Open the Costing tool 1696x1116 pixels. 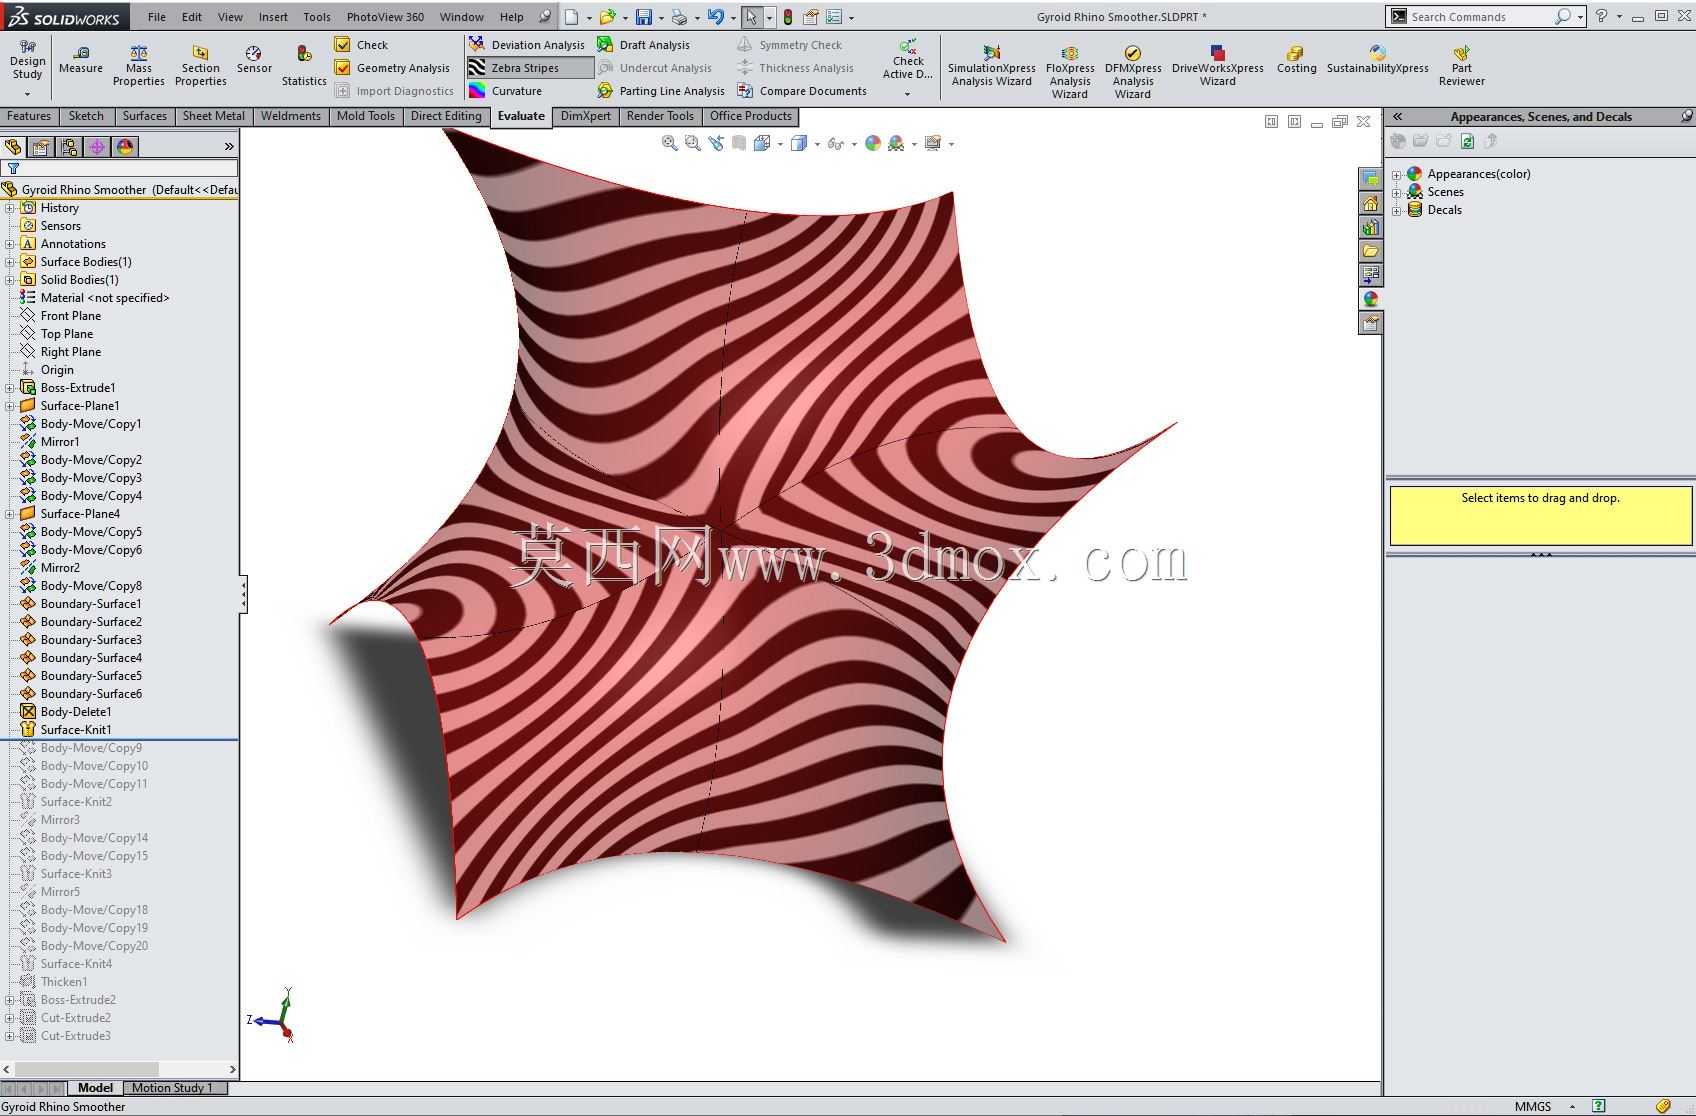1296,59
